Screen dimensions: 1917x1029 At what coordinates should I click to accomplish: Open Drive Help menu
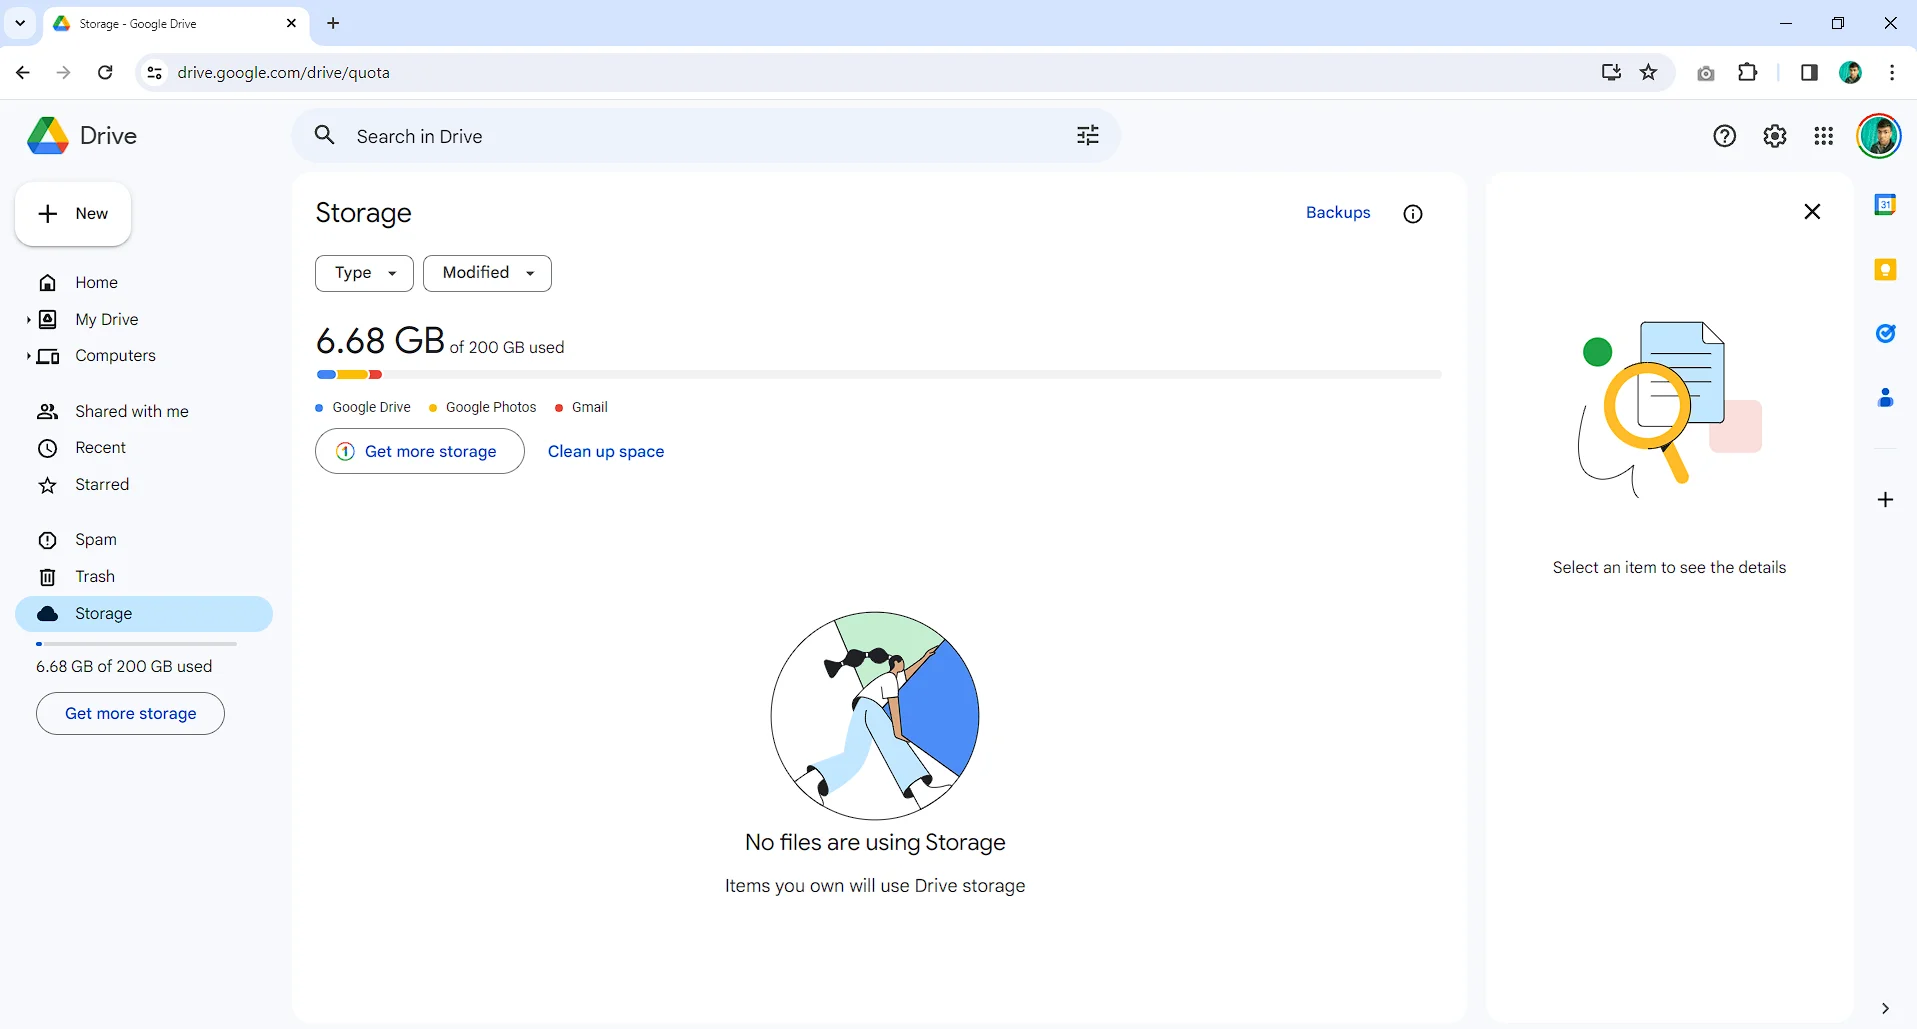(1724, 135)
